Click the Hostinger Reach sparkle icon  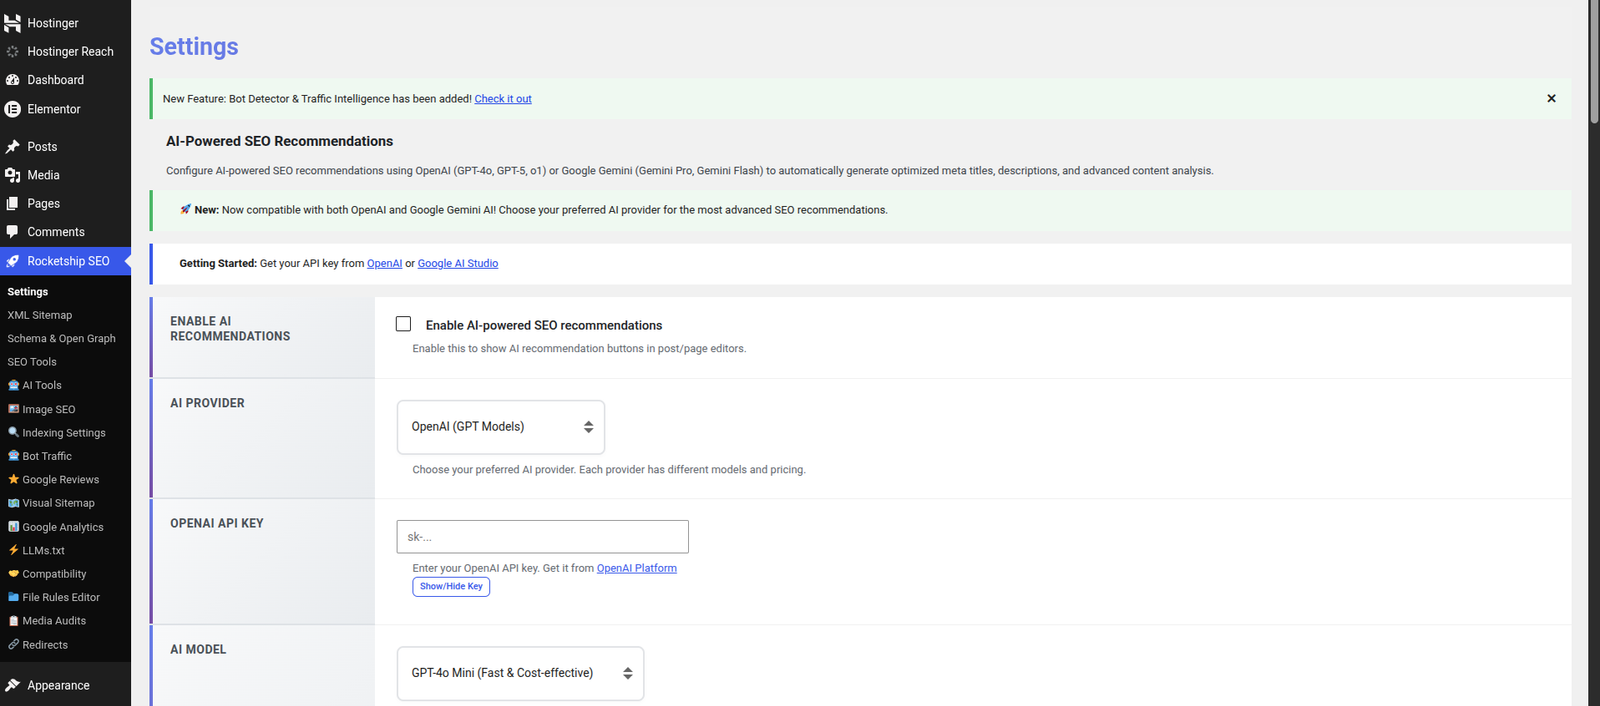[x=12, y=51]
